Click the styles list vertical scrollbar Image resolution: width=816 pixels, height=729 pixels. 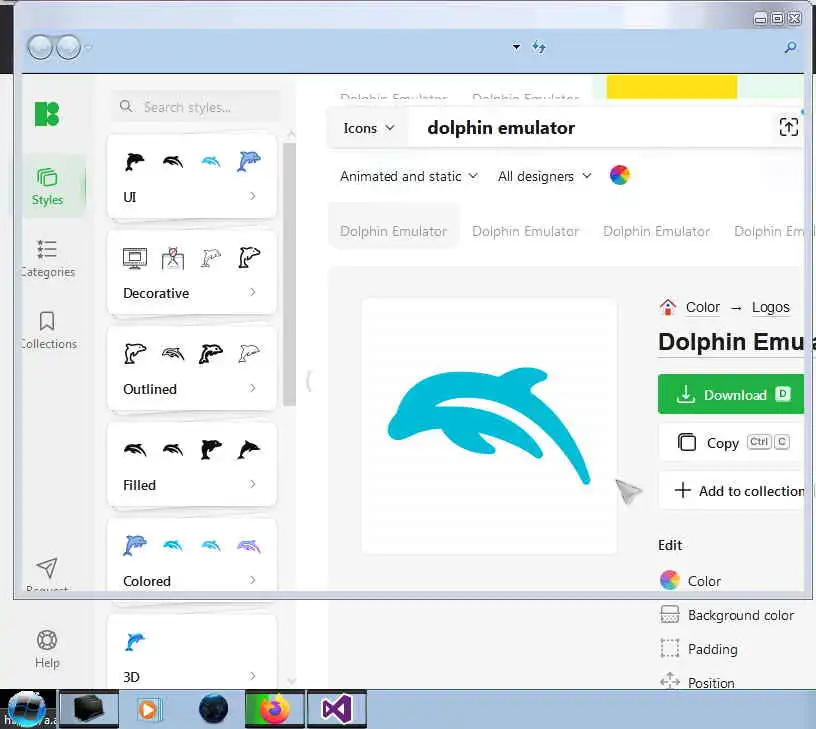coord(289,274)
